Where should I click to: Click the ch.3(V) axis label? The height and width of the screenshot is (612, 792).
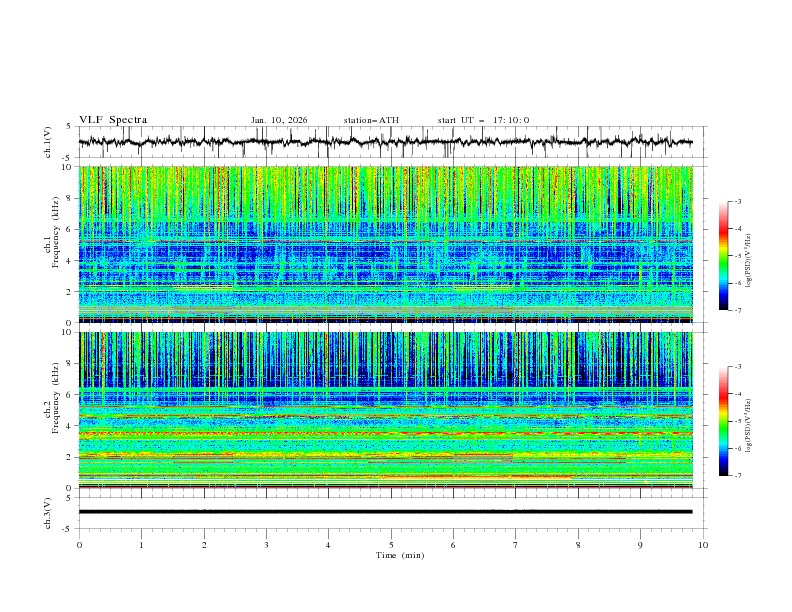(48, 512)
